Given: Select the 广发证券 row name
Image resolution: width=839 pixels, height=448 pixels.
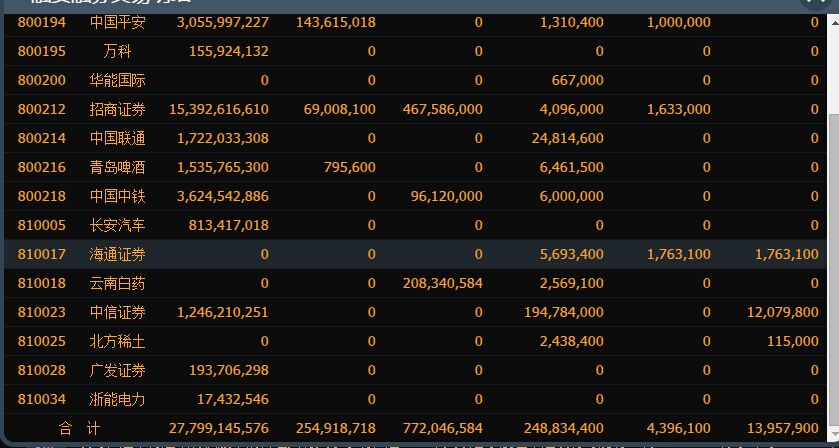Looking at the screenshot, I should pyautogui.click(x=117, y=370).
